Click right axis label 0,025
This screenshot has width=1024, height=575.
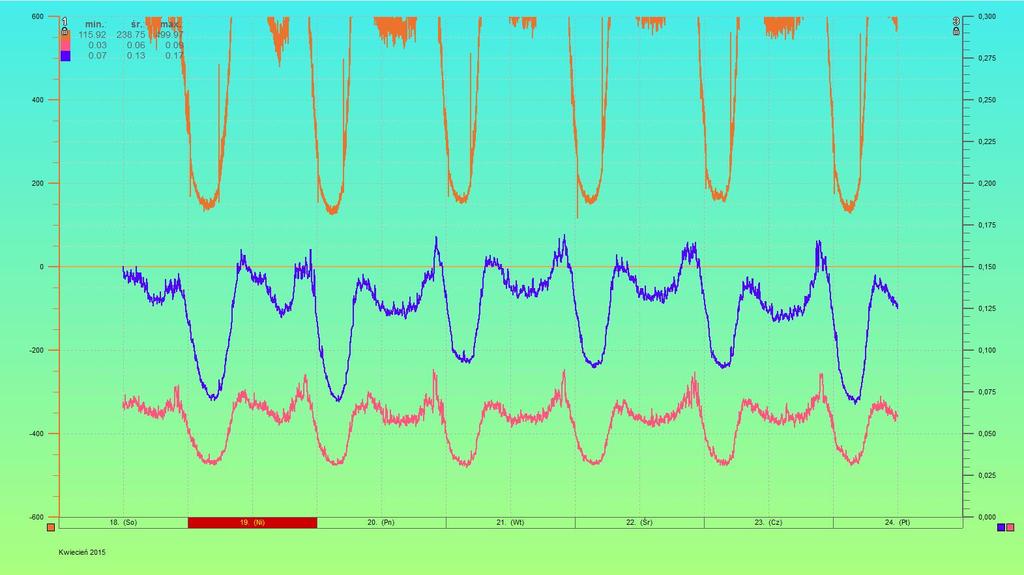987,476
